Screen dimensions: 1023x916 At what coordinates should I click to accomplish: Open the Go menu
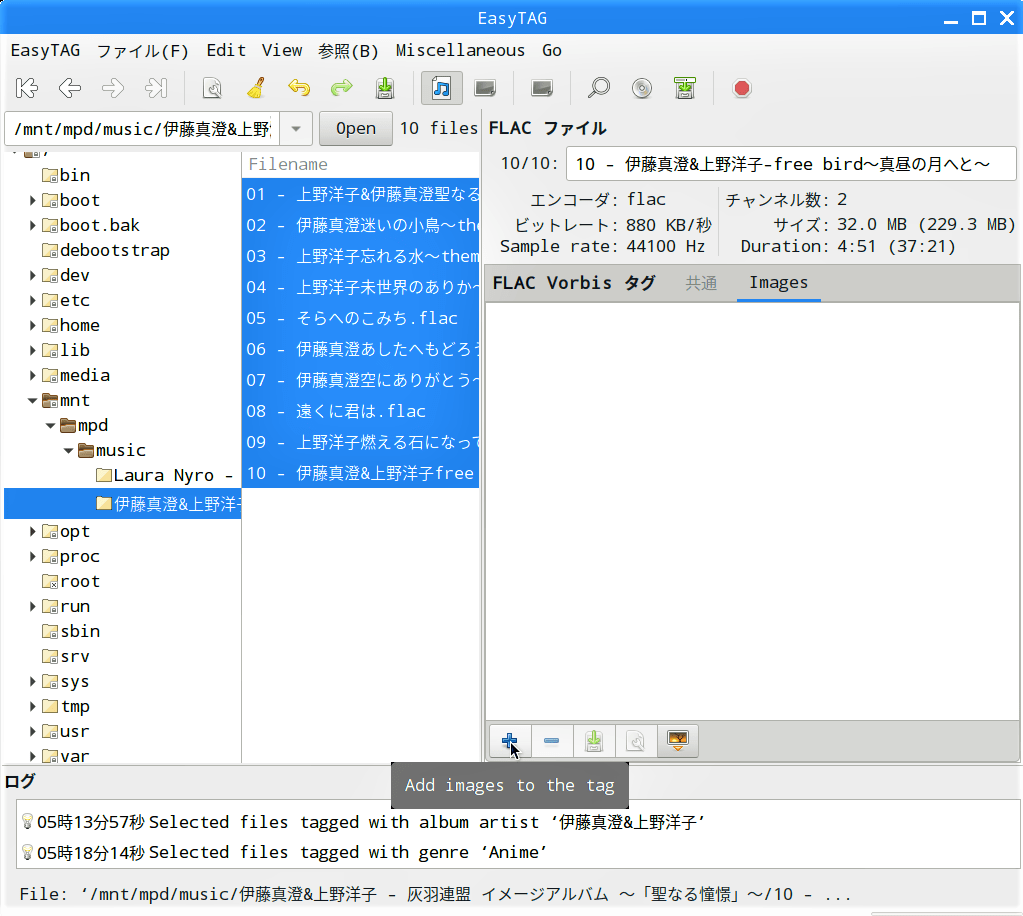point(551,50)
